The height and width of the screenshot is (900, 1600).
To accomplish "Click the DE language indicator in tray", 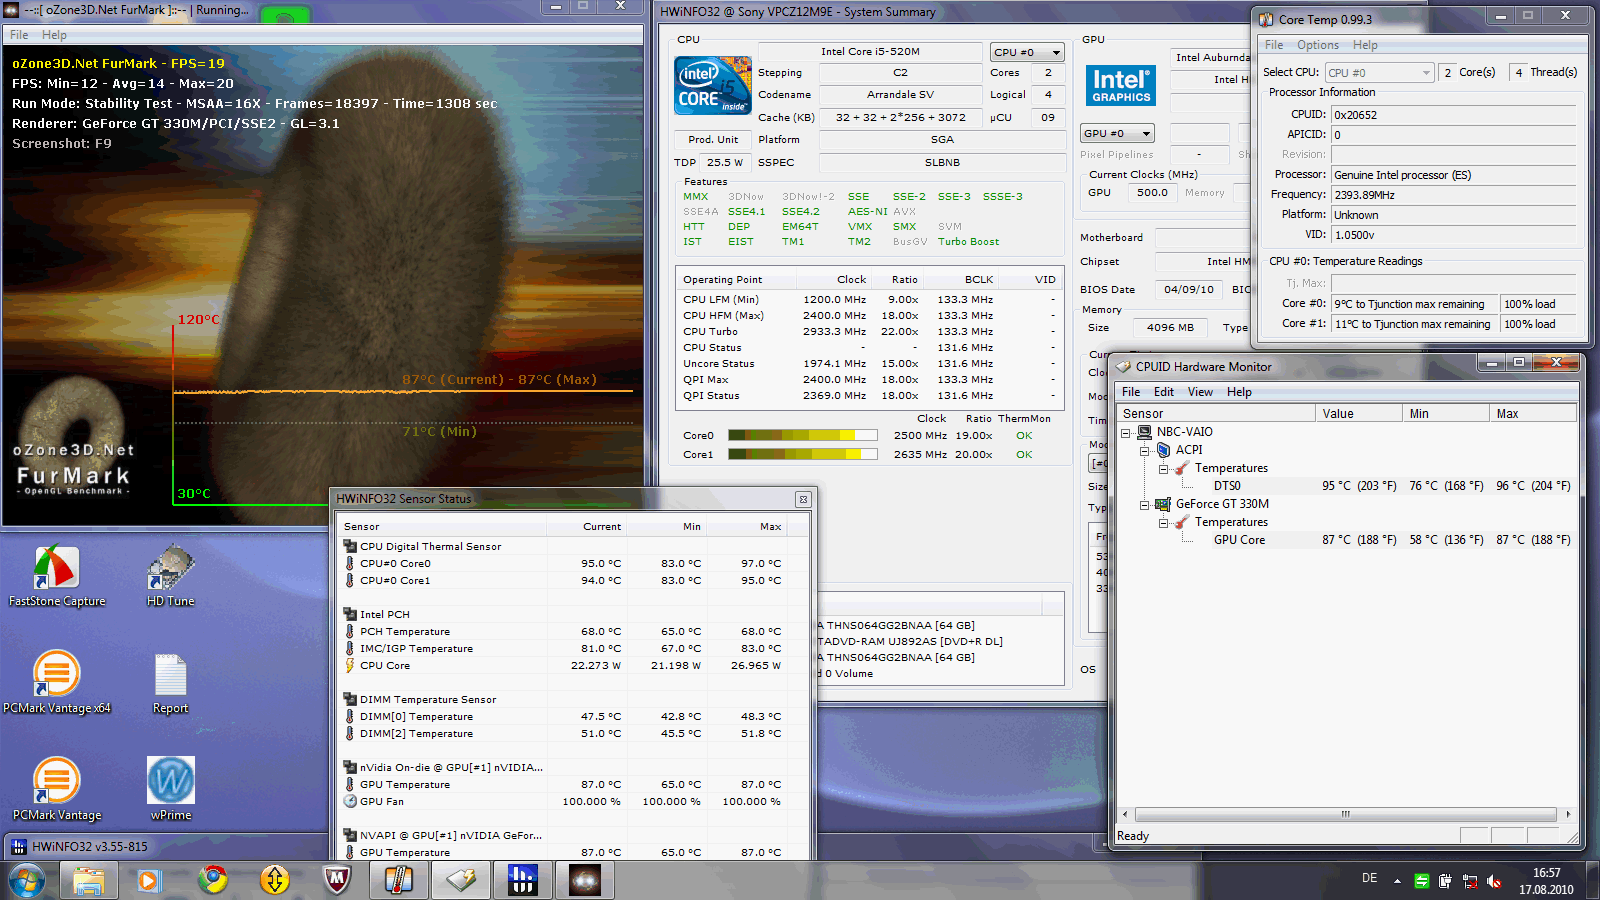I will click(x=1369, y=878).
